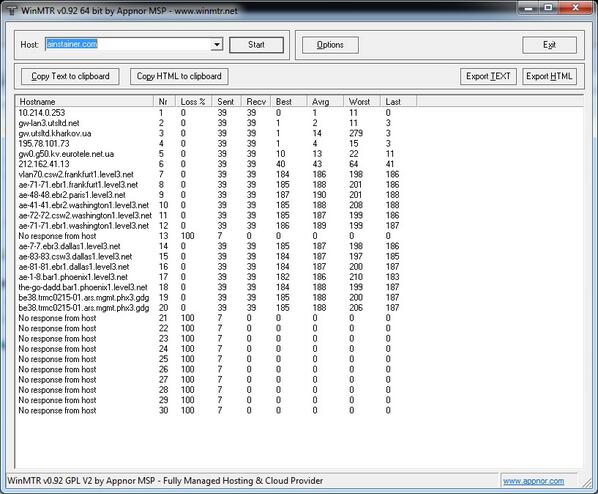
Task: Select the gw0.g50.kv.eurotele.net.ua row
Action: (x=216, y=154)
